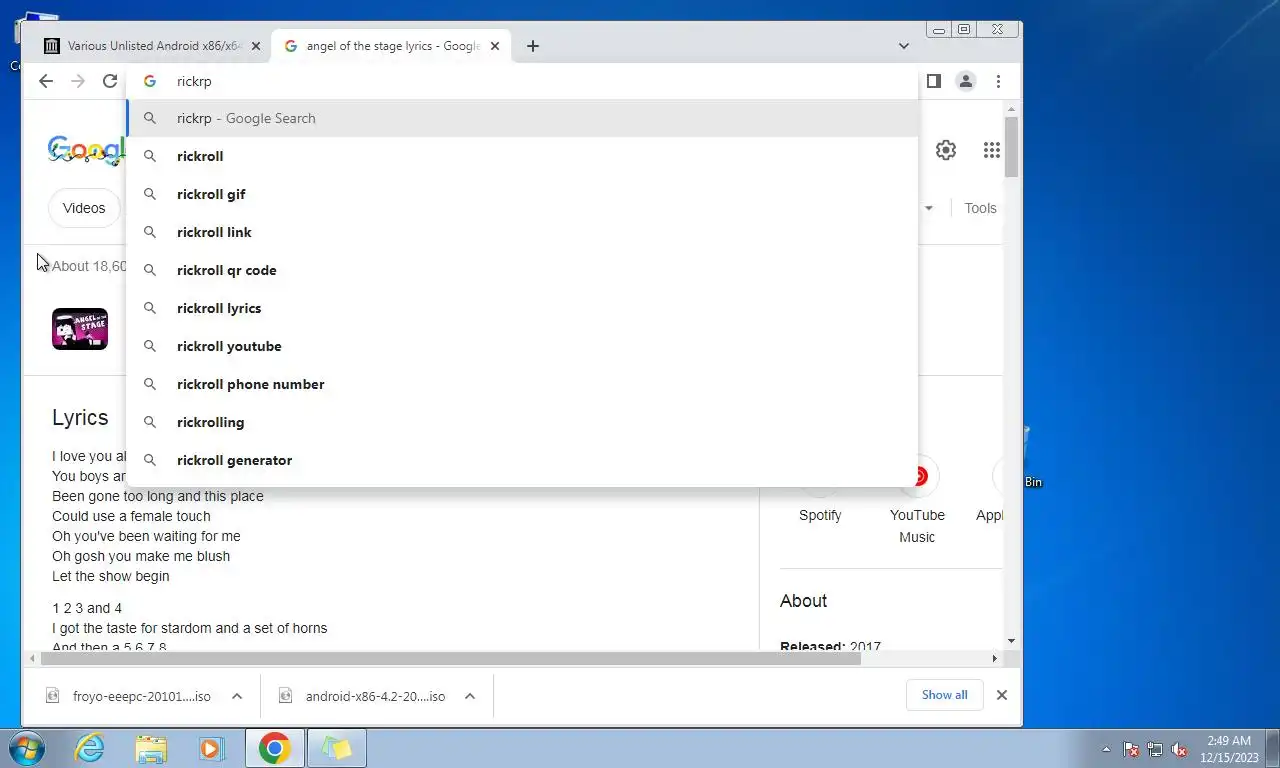Pick the 'rickroll' suggestion
The height and width of the screenshot is (768, 1280).
522,156
